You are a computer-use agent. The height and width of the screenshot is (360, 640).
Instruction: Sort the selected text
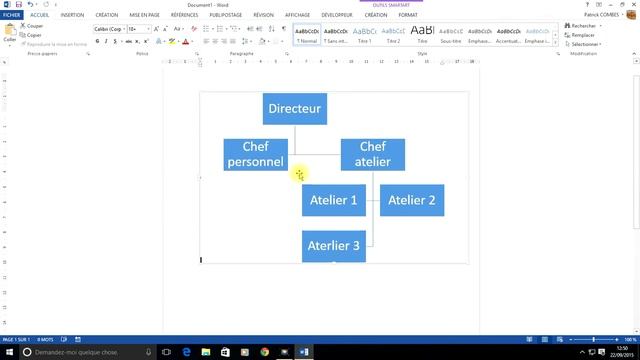(x=272, y=29)
